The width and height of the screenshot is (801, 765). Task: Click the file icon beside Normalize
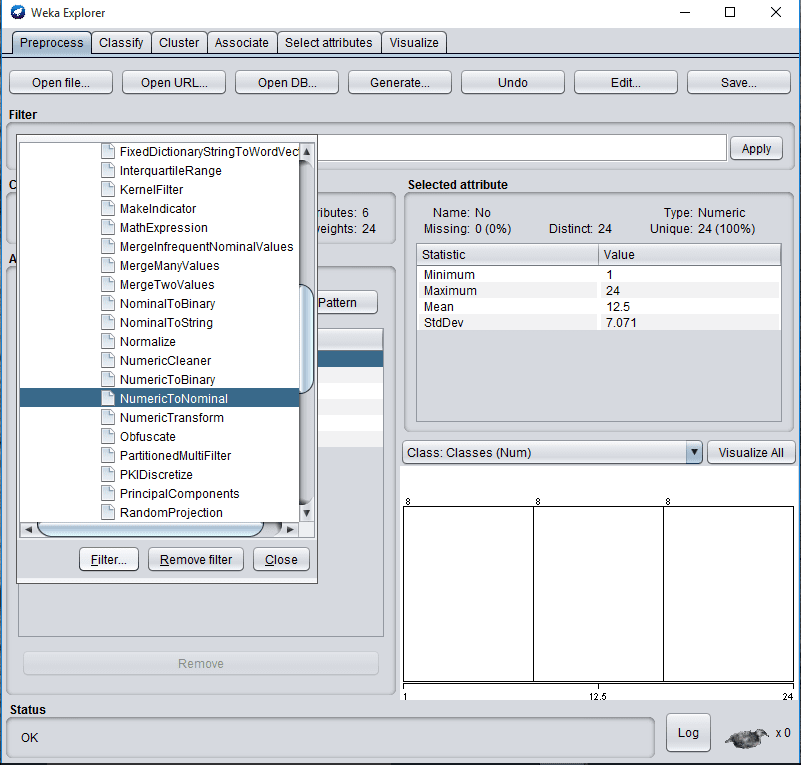[x=108, y=342]
